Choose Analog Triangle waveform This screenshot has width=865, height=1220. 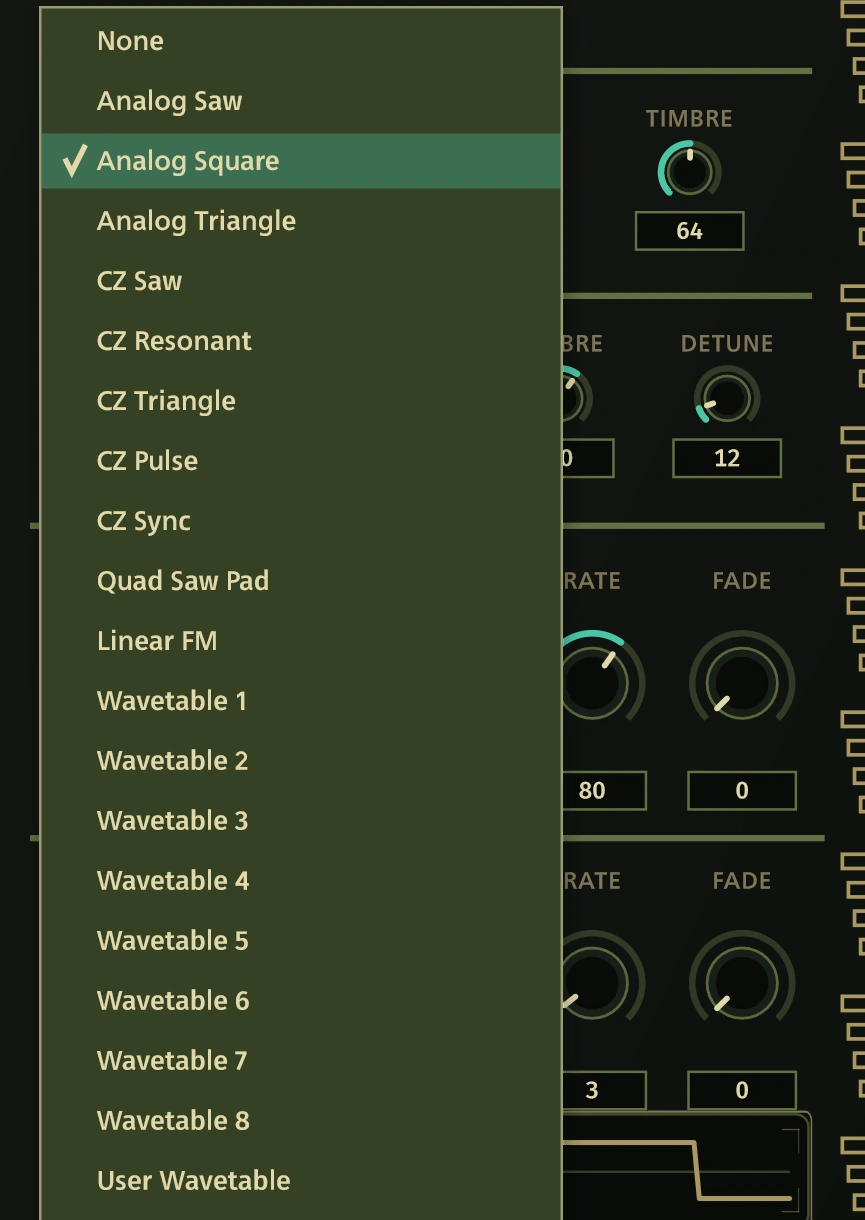[301, 221]
